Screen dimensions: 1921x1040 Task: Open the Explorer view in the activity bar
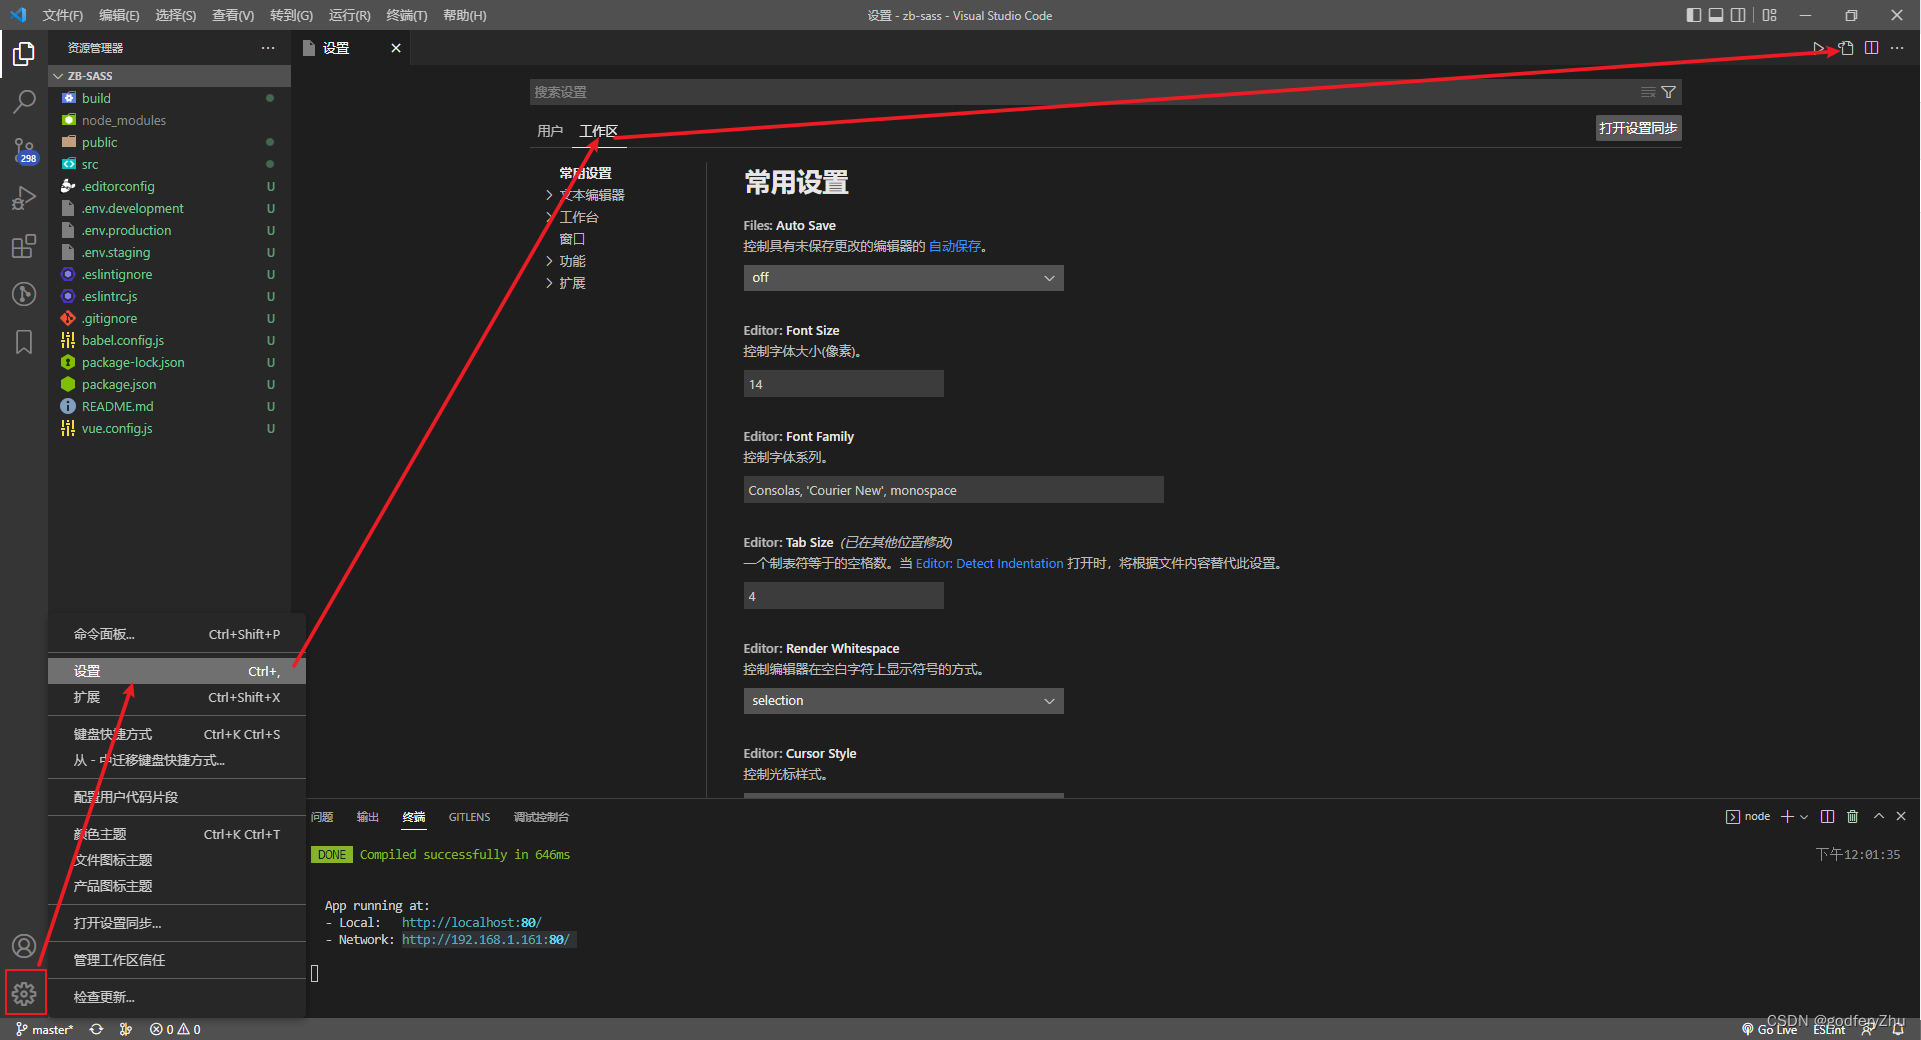pos(24,53)
